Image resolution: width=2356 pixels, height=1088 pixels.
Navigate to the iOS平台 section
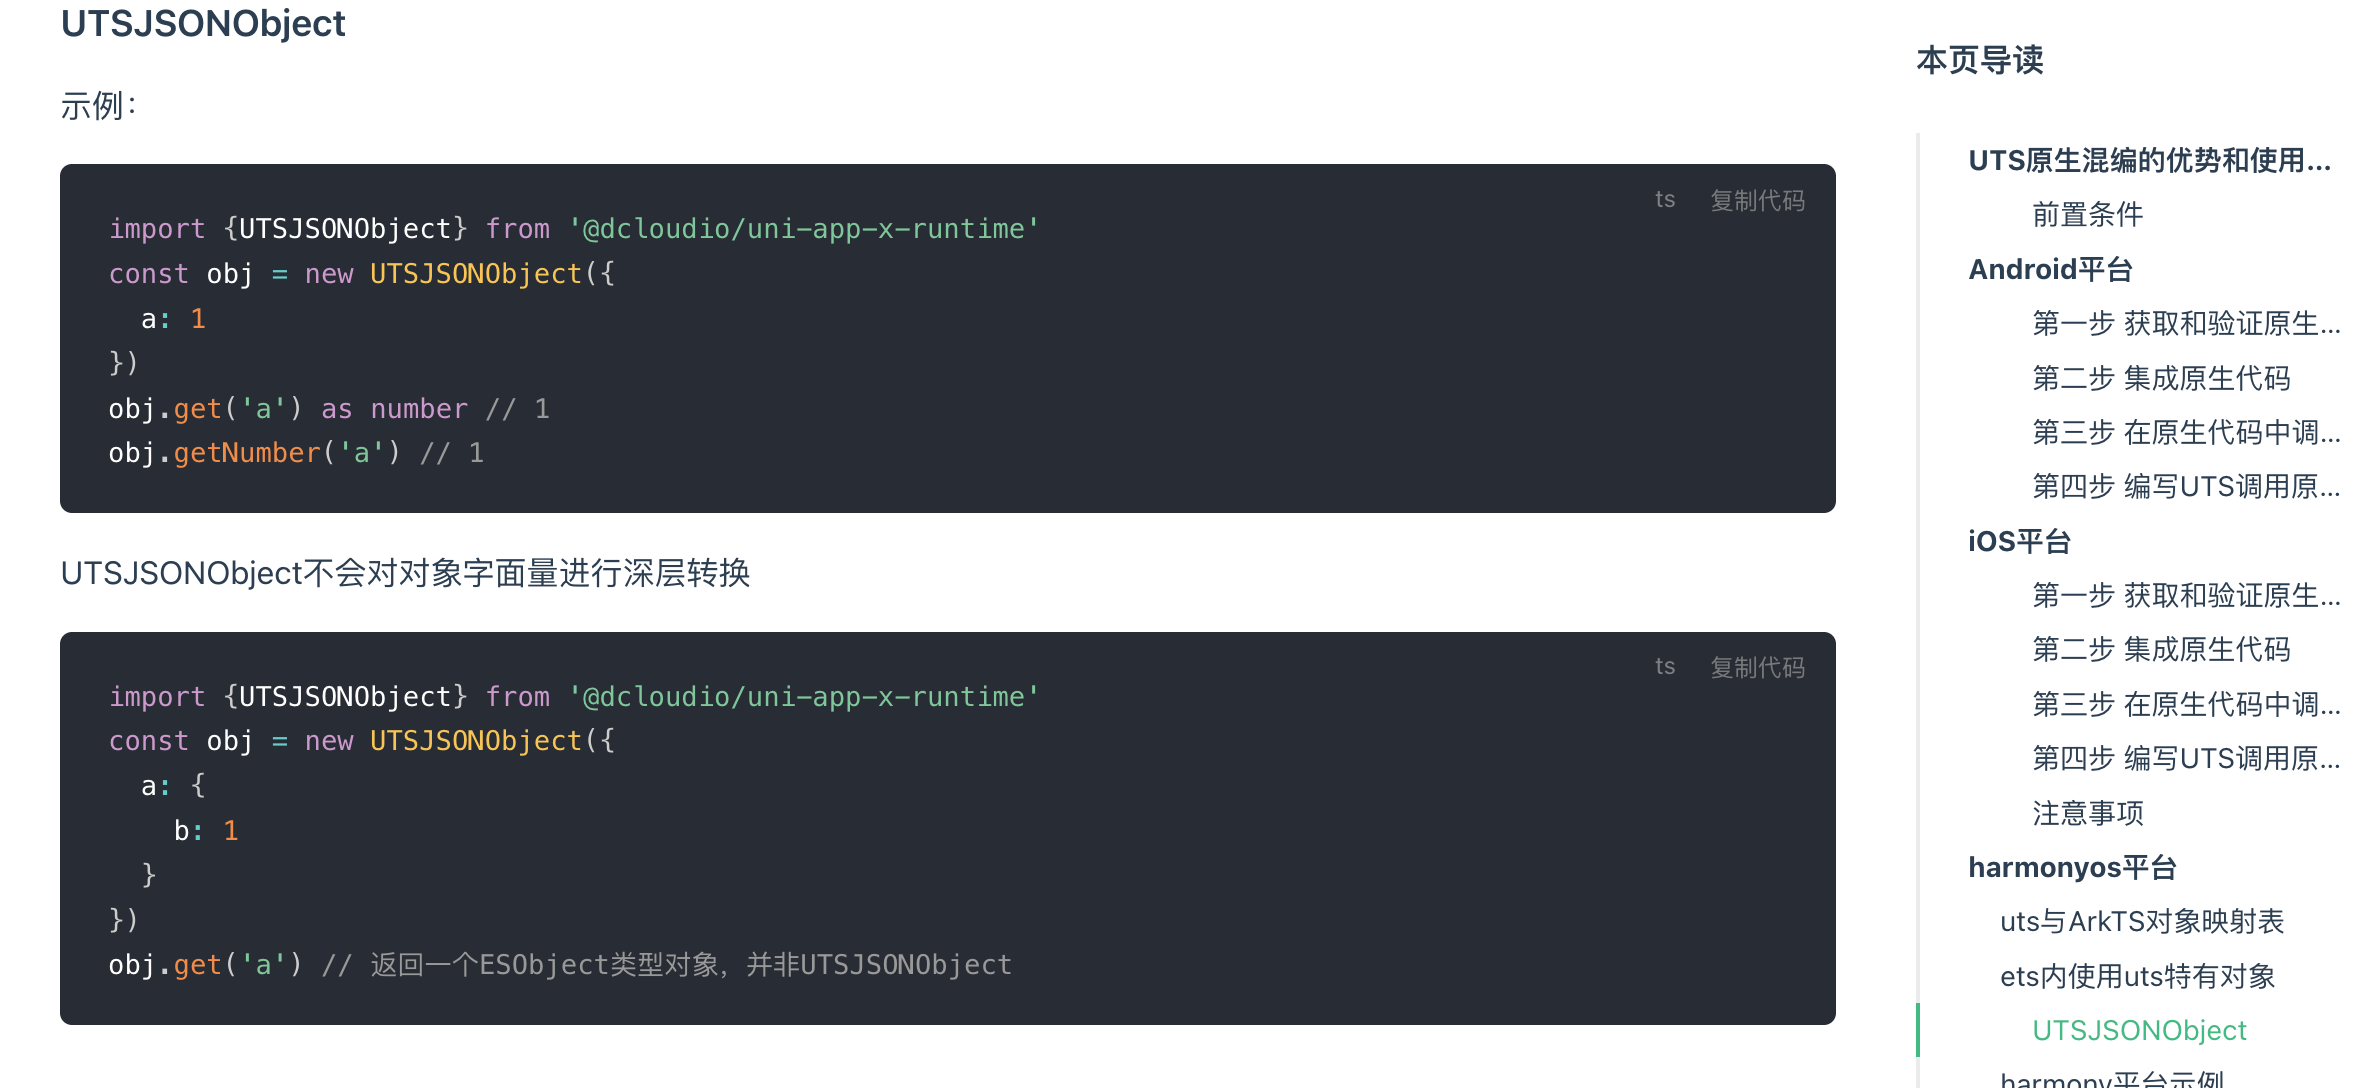[2018, 542]
